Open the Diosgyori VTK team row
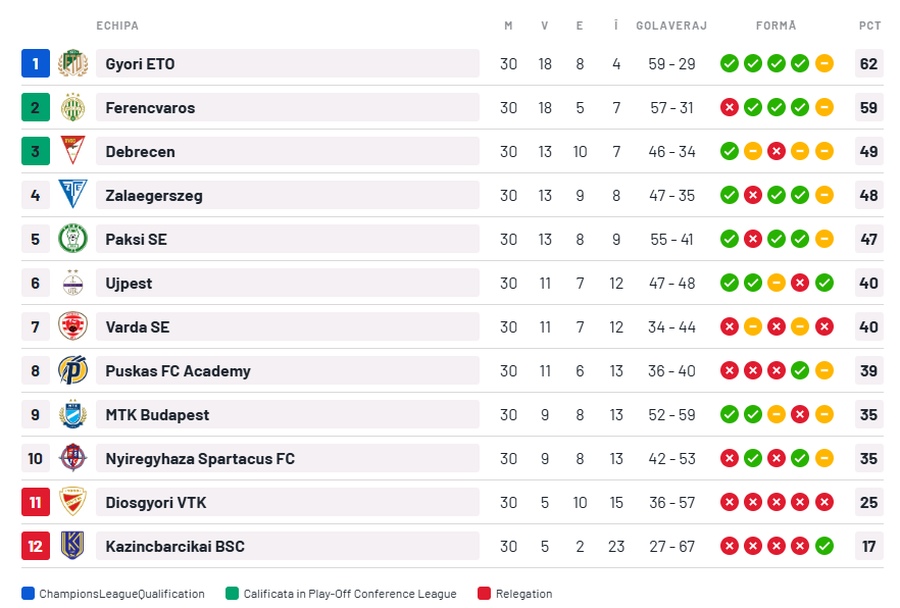900x608 pixels. 156,503
